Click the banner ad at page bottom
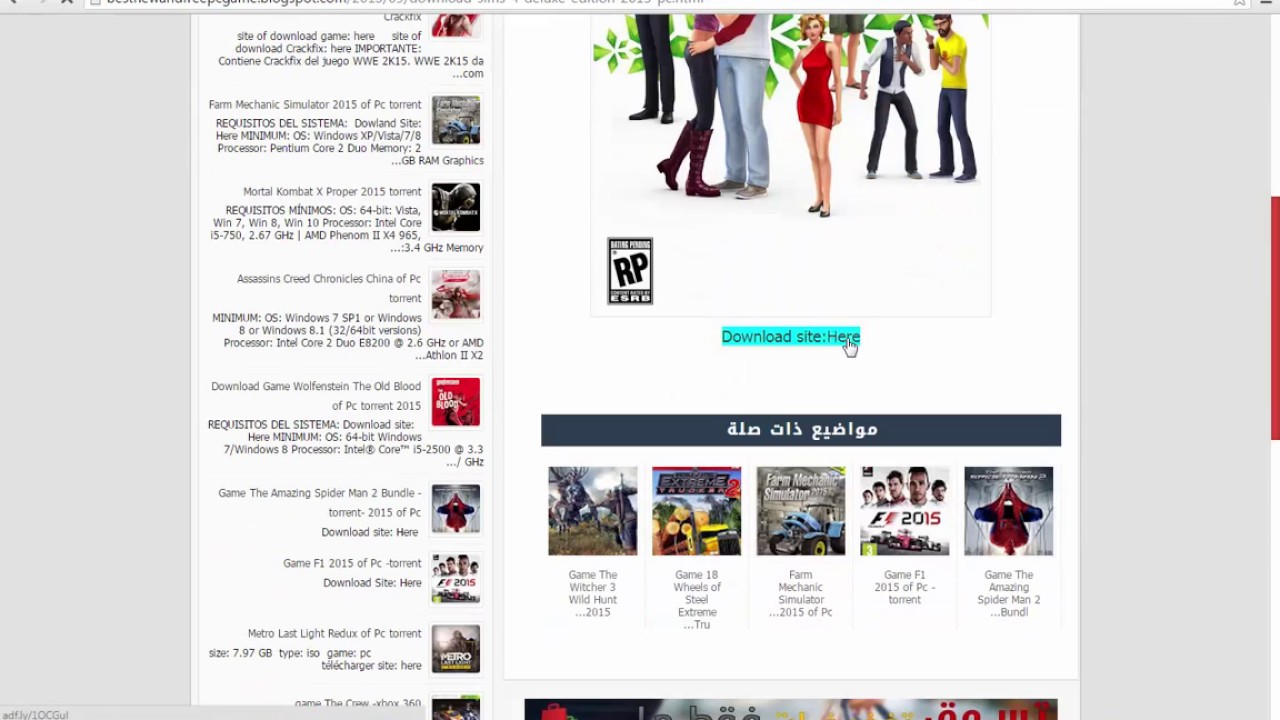The height and width of the screenshot is (720, 1280). (791, 709)
